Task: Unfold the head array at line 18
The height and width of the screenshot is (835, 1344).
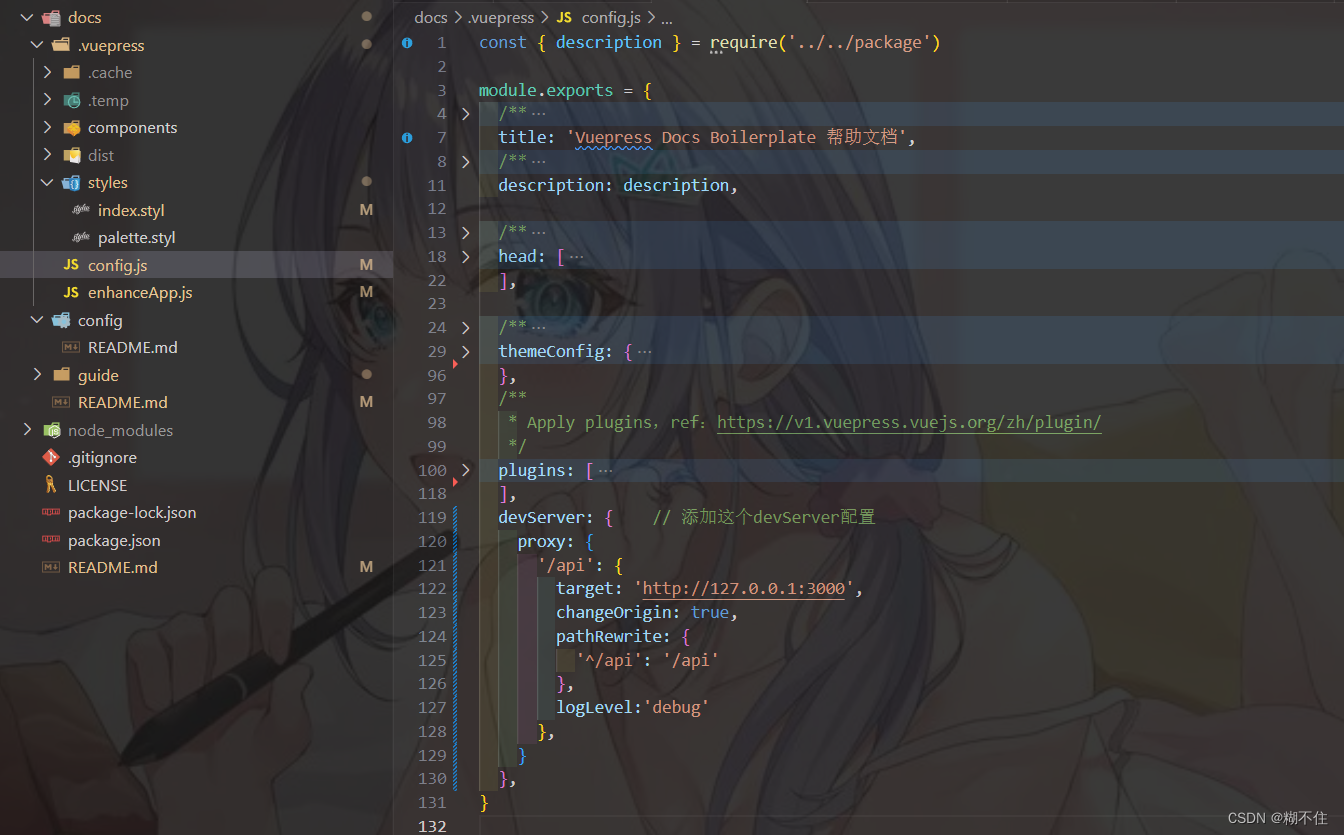Action: coord(465,256)
